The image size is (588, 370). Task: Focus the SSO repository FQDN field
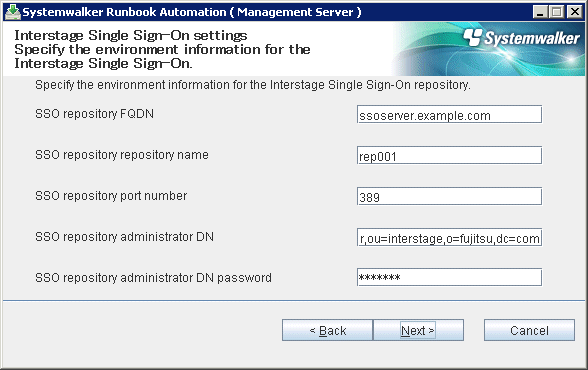(449, 114)
